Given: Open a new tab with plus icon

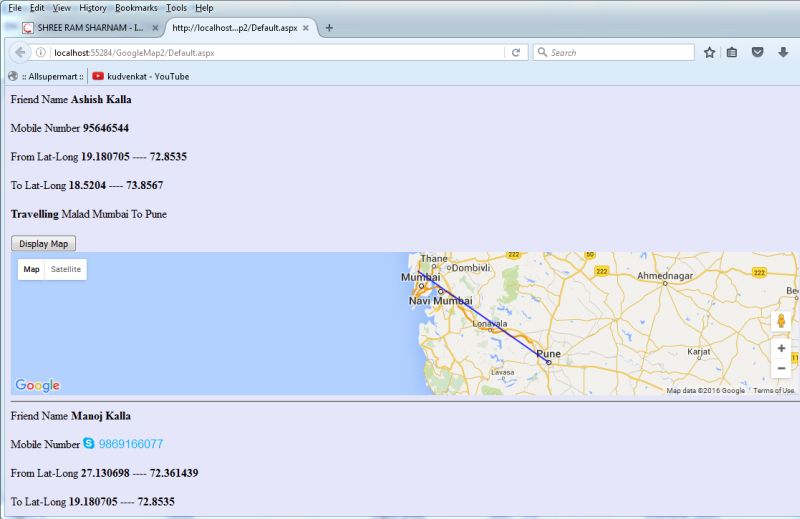Looking at the screenshot, I should click(x=329, y=28).
